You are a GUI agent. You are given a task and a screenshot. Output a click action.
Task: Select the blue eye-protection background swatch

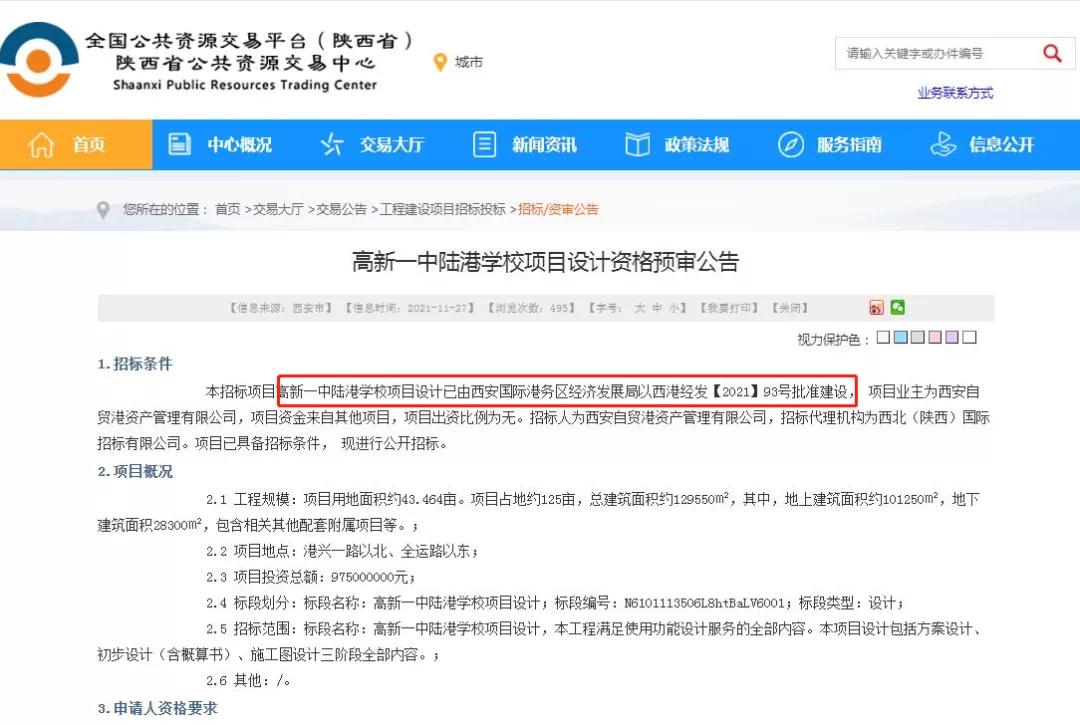point(901,337)
